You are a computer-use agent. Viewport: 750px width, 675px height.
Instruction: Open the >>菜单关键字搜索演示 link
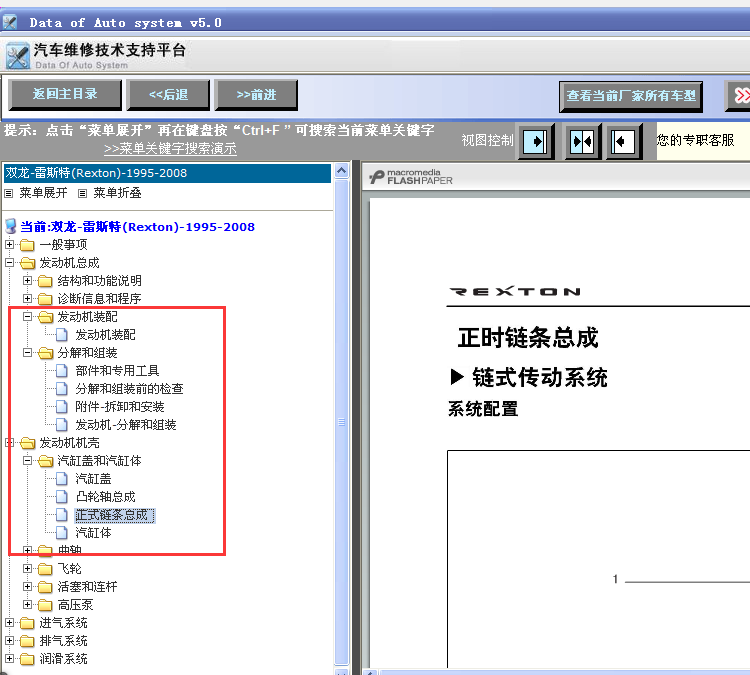click(170, 148)
